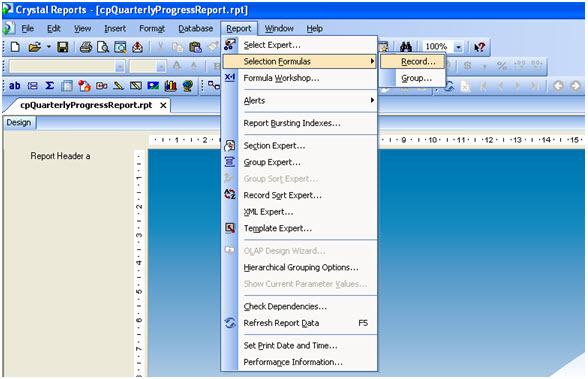Insert text object with ab icon
Screen dimensions: 588x379
tap(15, 86)
